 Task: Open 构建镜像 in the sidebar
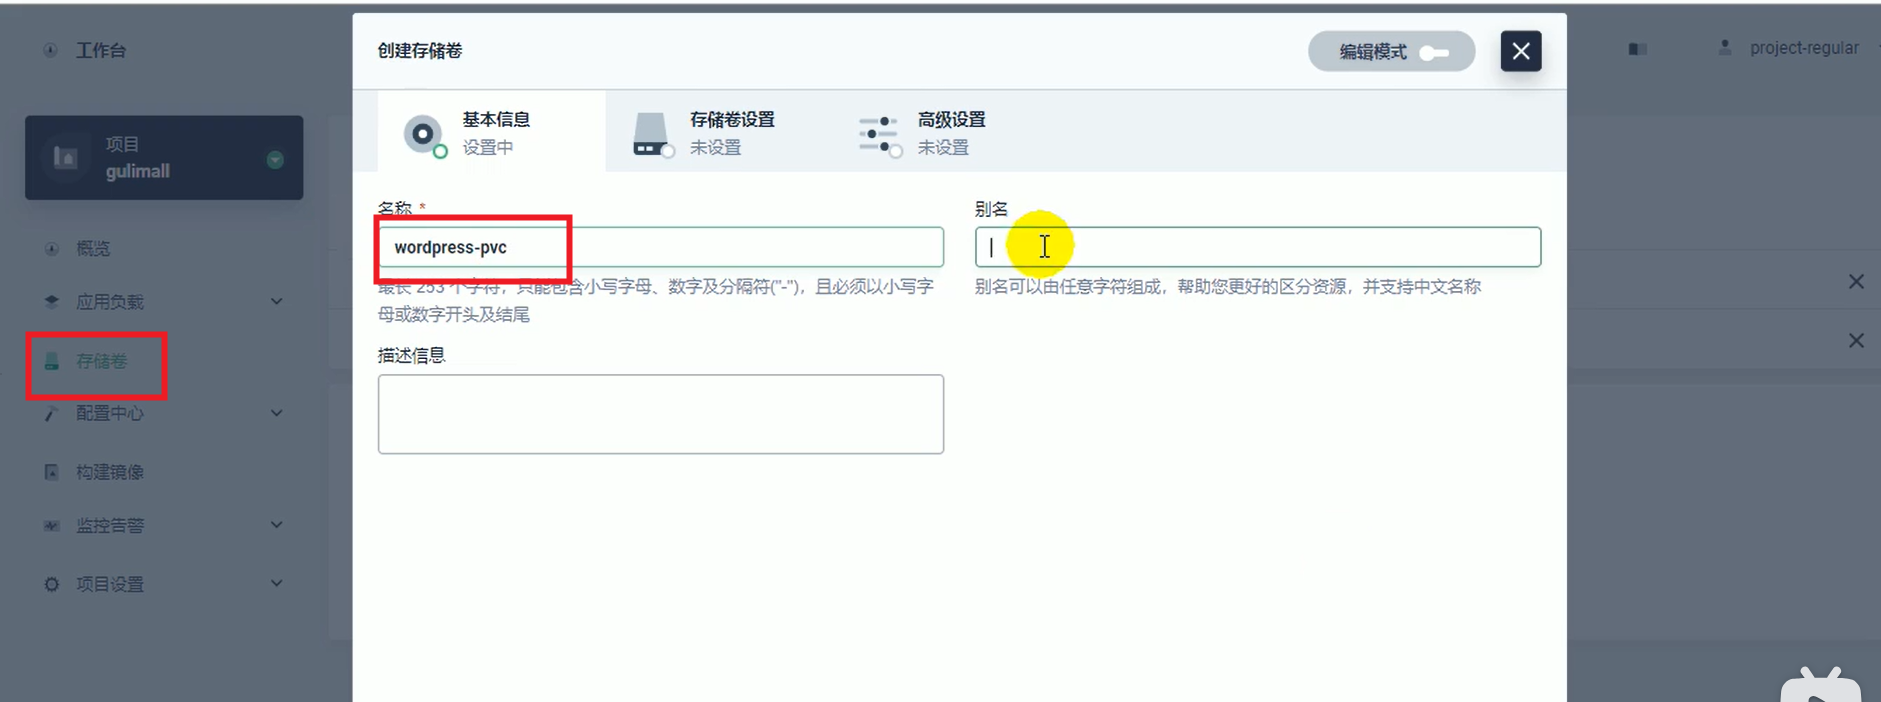[110, 472]
